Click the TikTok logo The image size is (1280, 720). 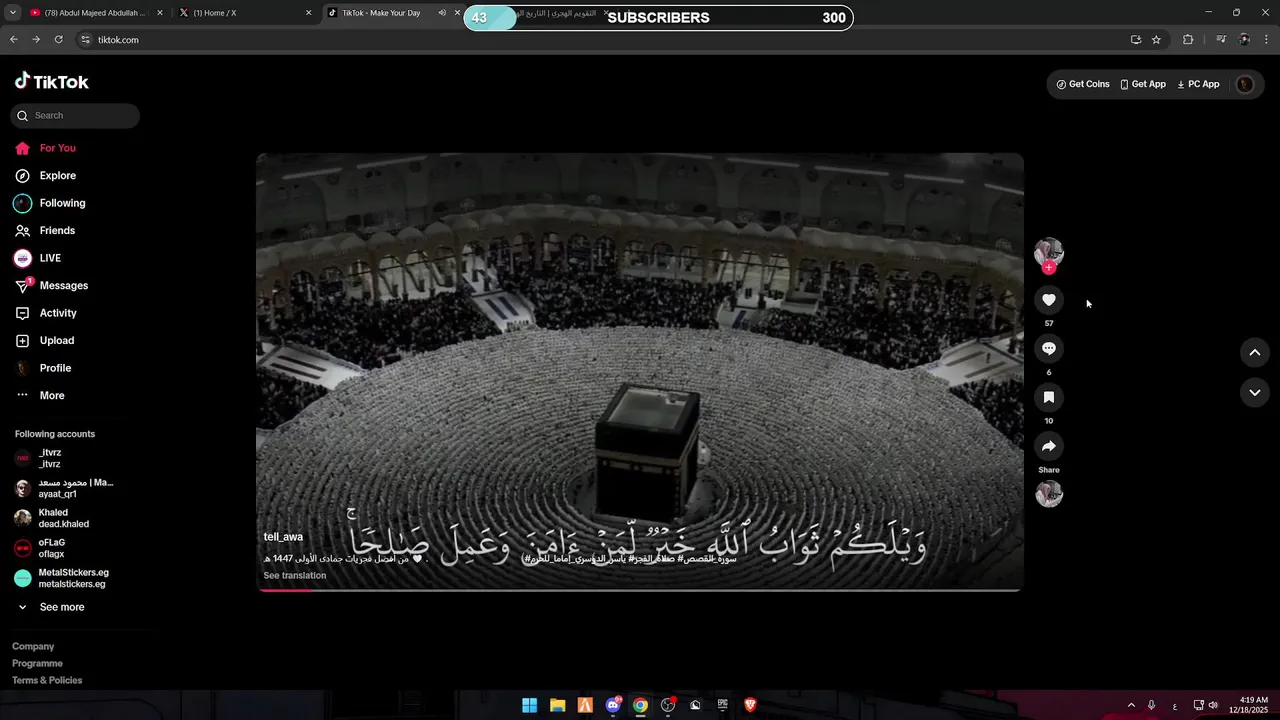coord(52,82)
